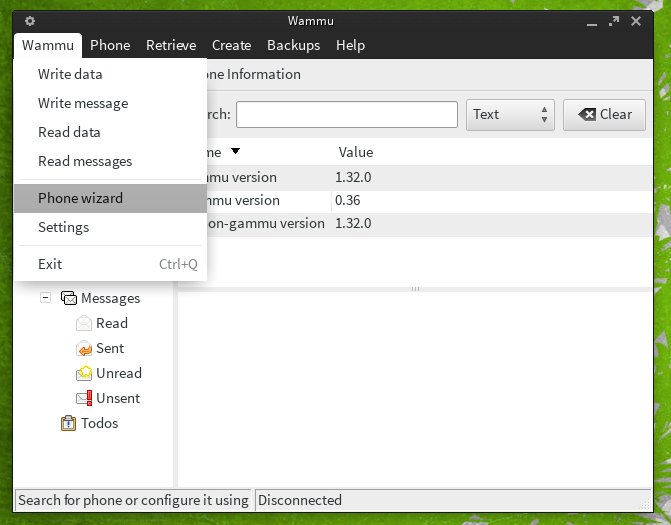This screenshot has height=525, width=671.
Task: Click the Unsent messages icon
Action: click(84, 398)
